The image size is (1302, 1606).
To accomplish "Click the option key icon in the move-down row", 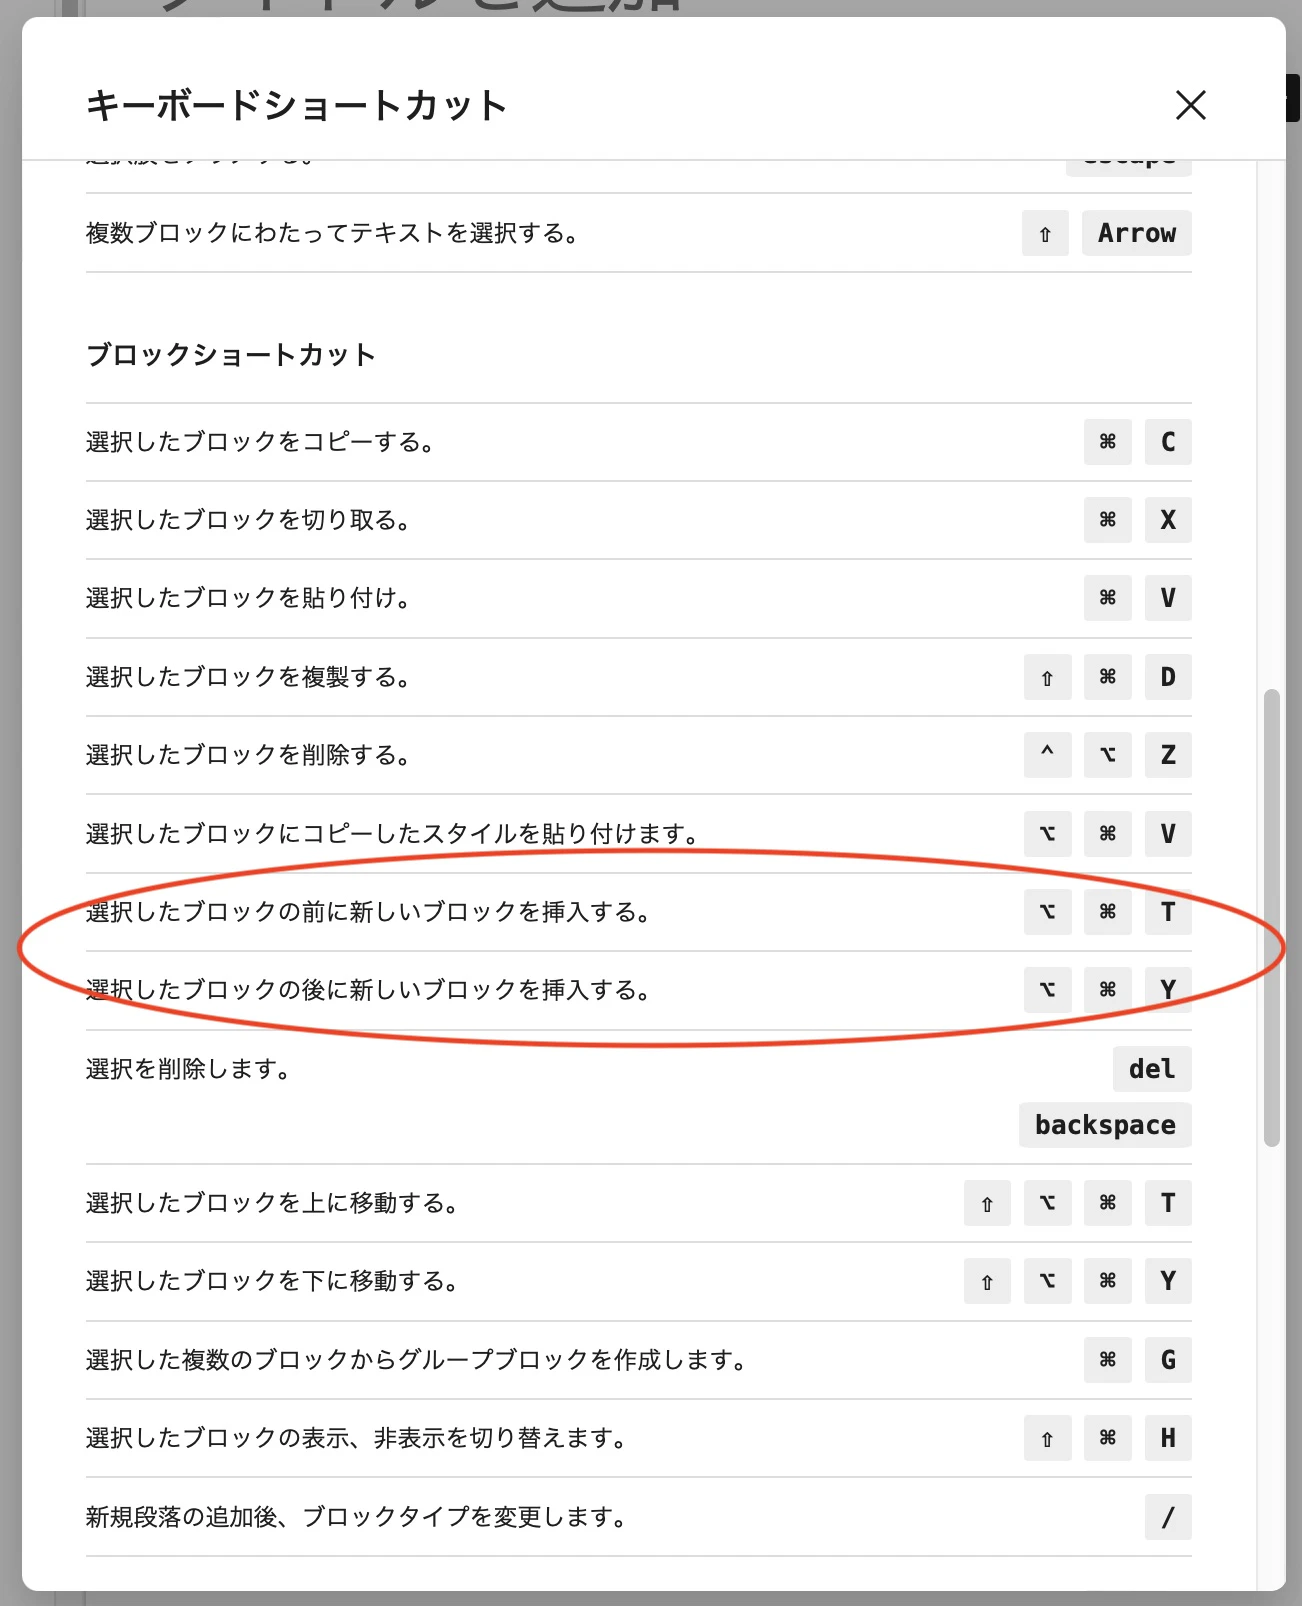I will (1047, 1281).
